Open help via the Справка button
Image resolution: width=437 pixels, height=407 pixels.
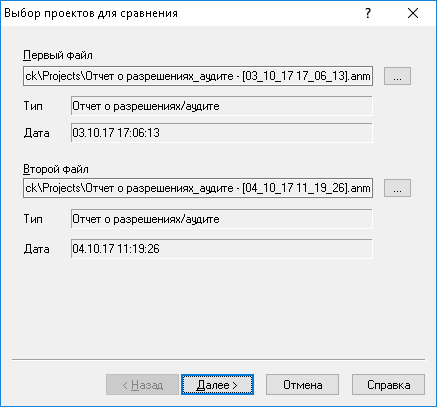[388, 385]
